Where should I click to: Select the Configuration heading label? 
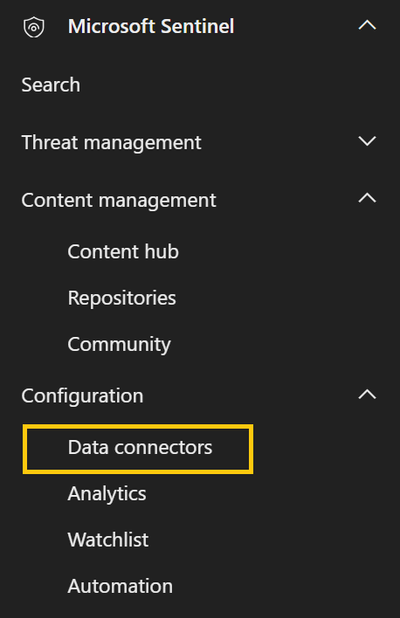click(82, 396)
